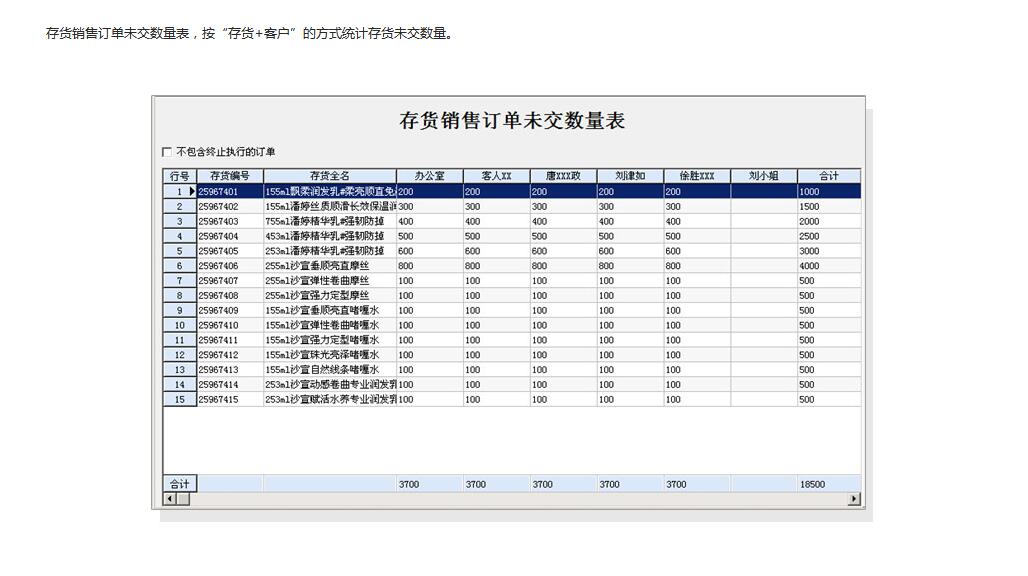This screenshot has height=576, width=1028.
Task: Click inventory code cell 25967402
Action: click(230, 206)
